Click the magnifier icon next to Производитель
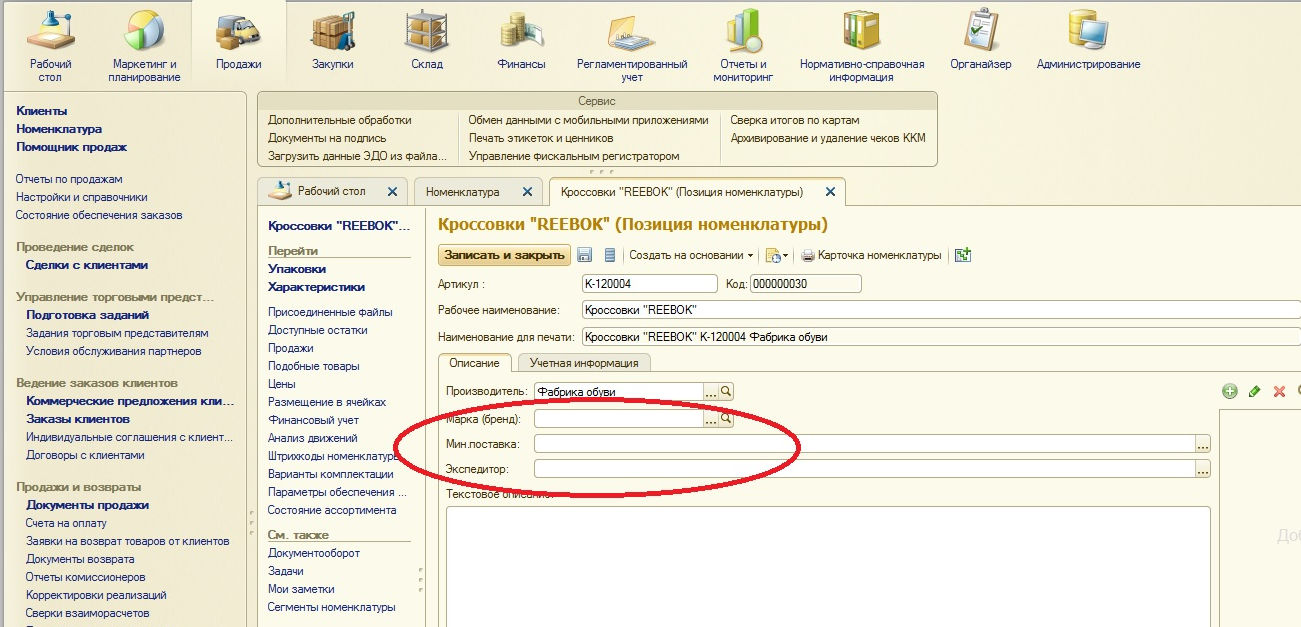The image size is (1301, 627). (x=727, y=391)
